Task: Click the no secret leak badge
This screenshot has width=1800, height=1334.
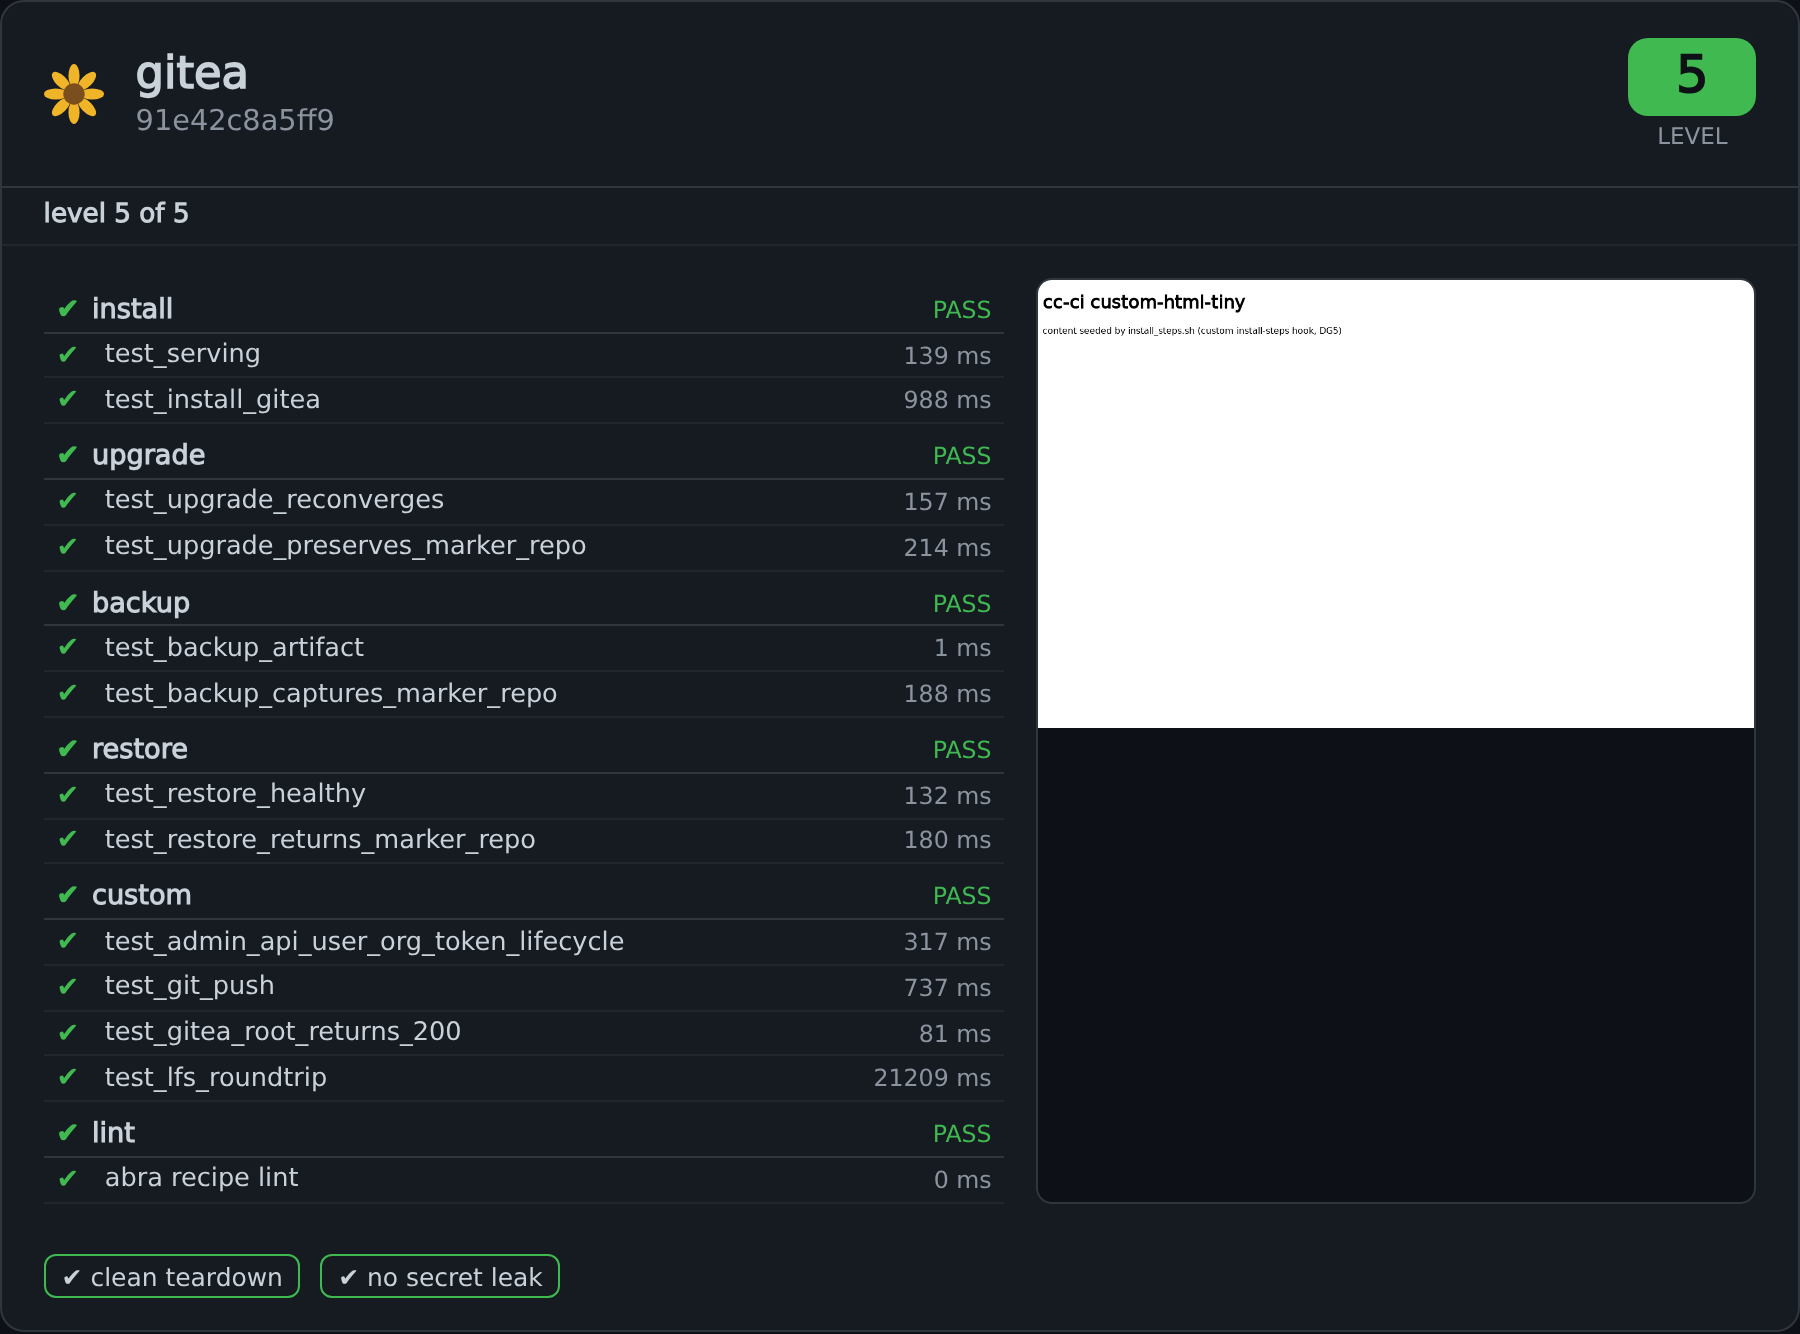Action: pos(440,1276)
